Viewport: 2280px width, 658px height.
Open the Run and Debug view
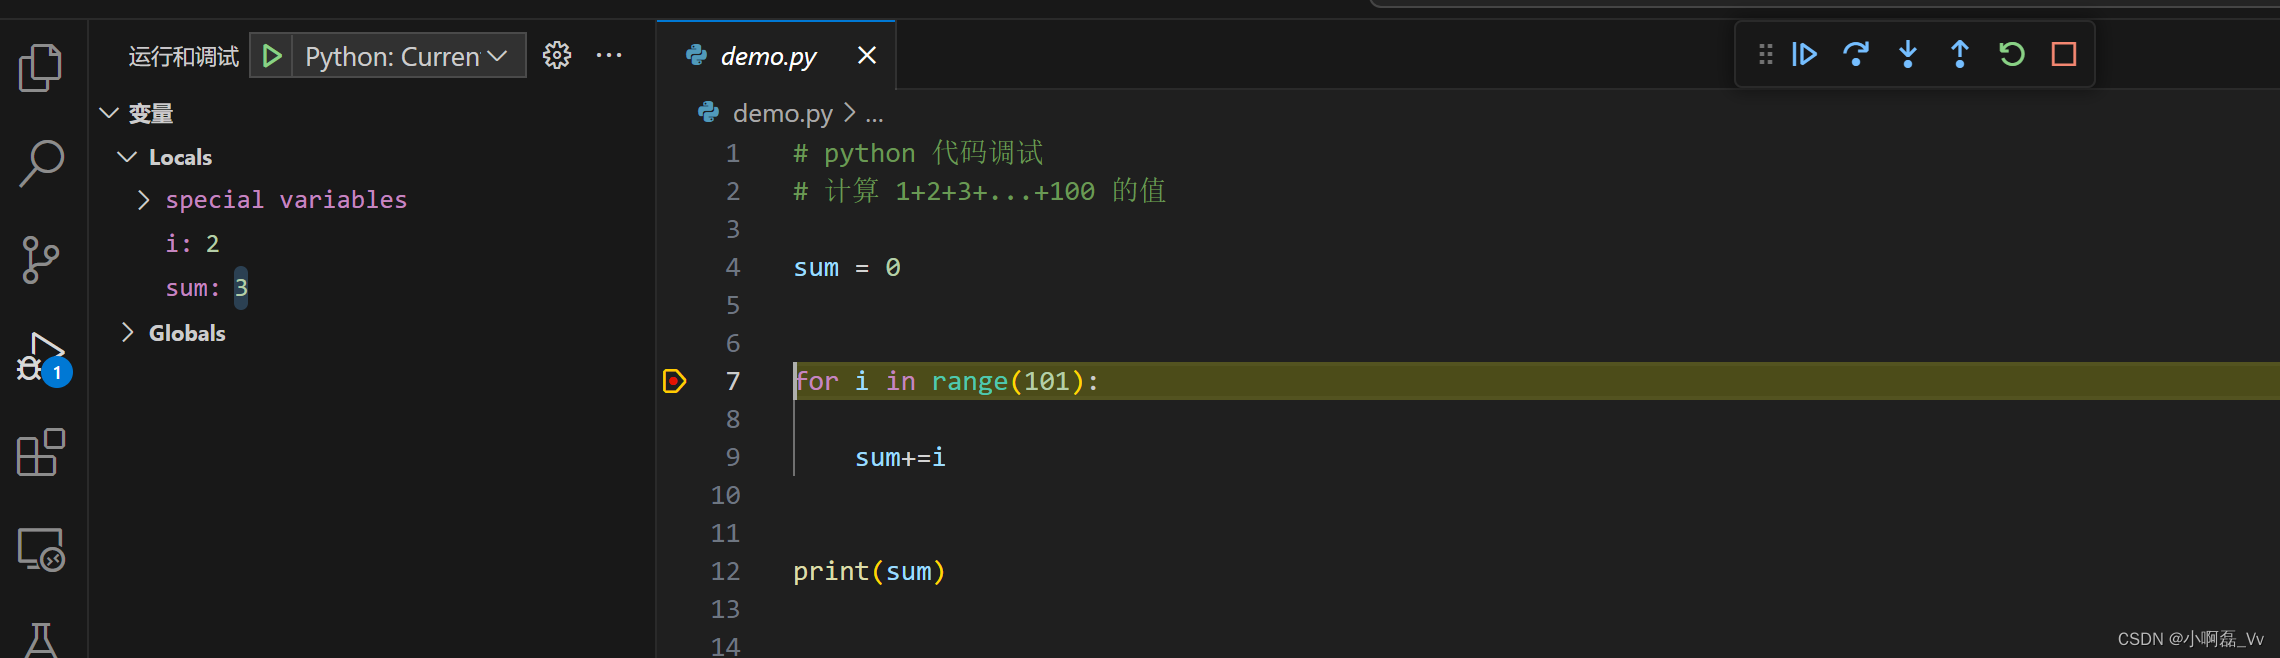(x=43, y=357)
